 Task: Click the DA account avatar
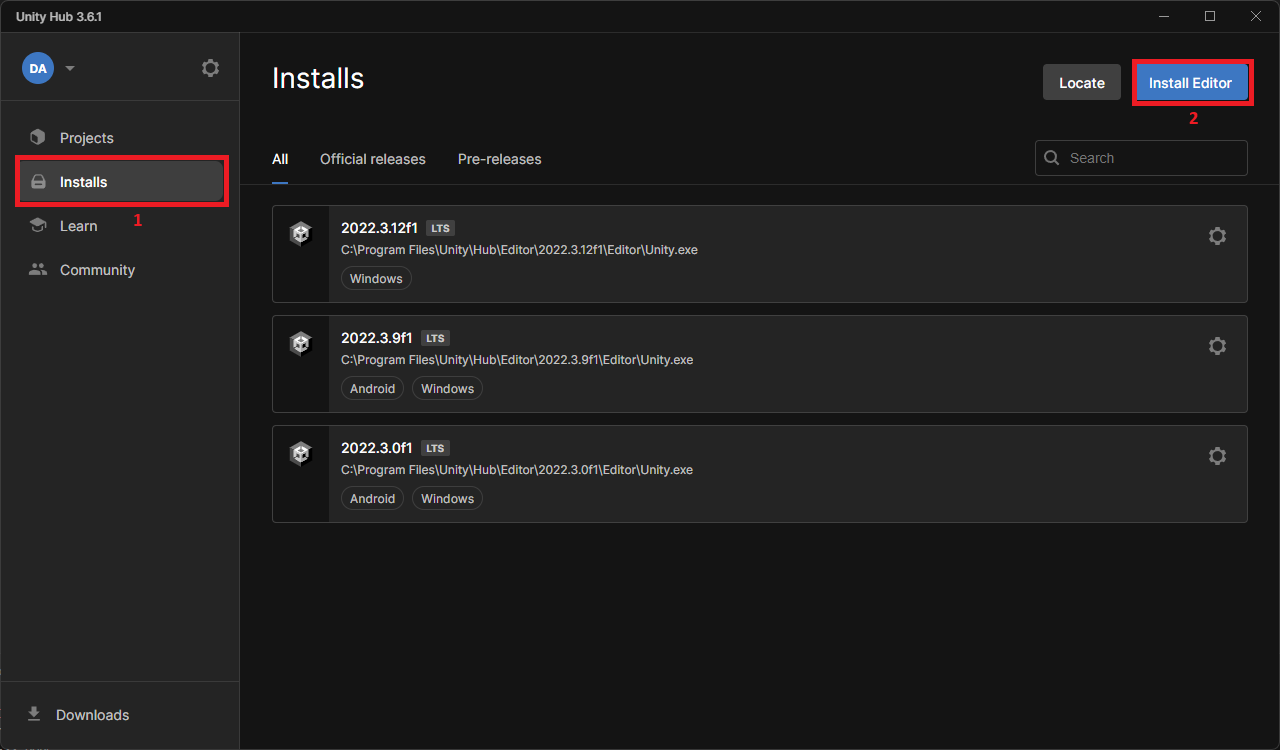38,67
